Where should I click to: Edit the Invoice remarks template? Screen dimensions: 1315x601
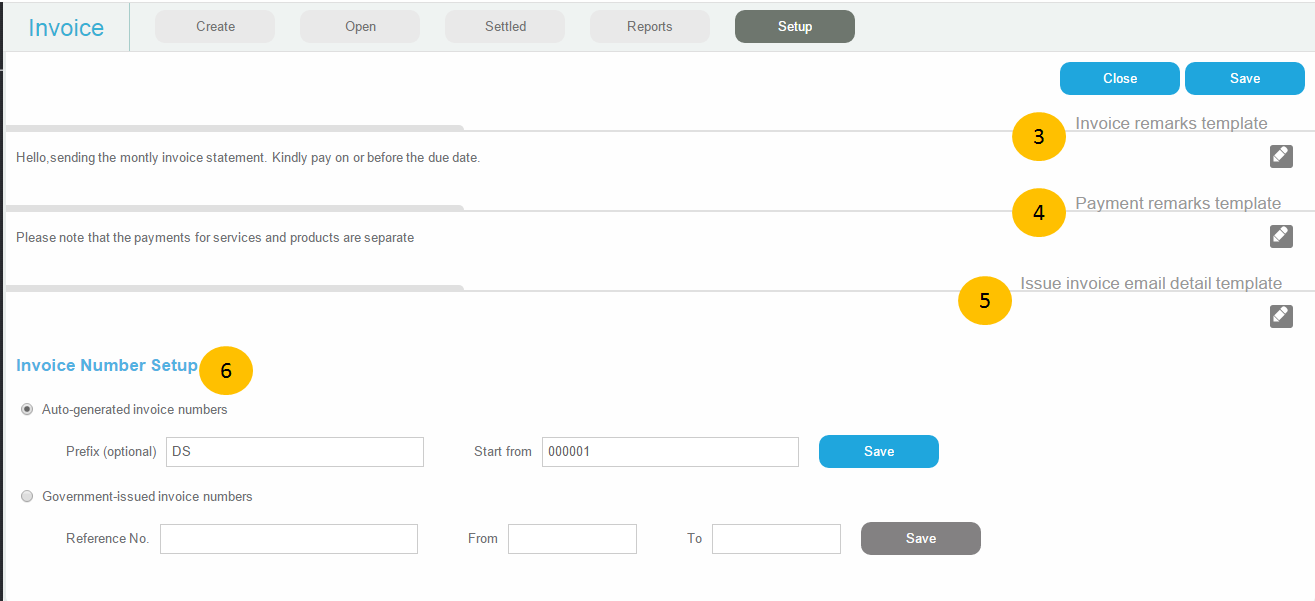coord(1281,156)
